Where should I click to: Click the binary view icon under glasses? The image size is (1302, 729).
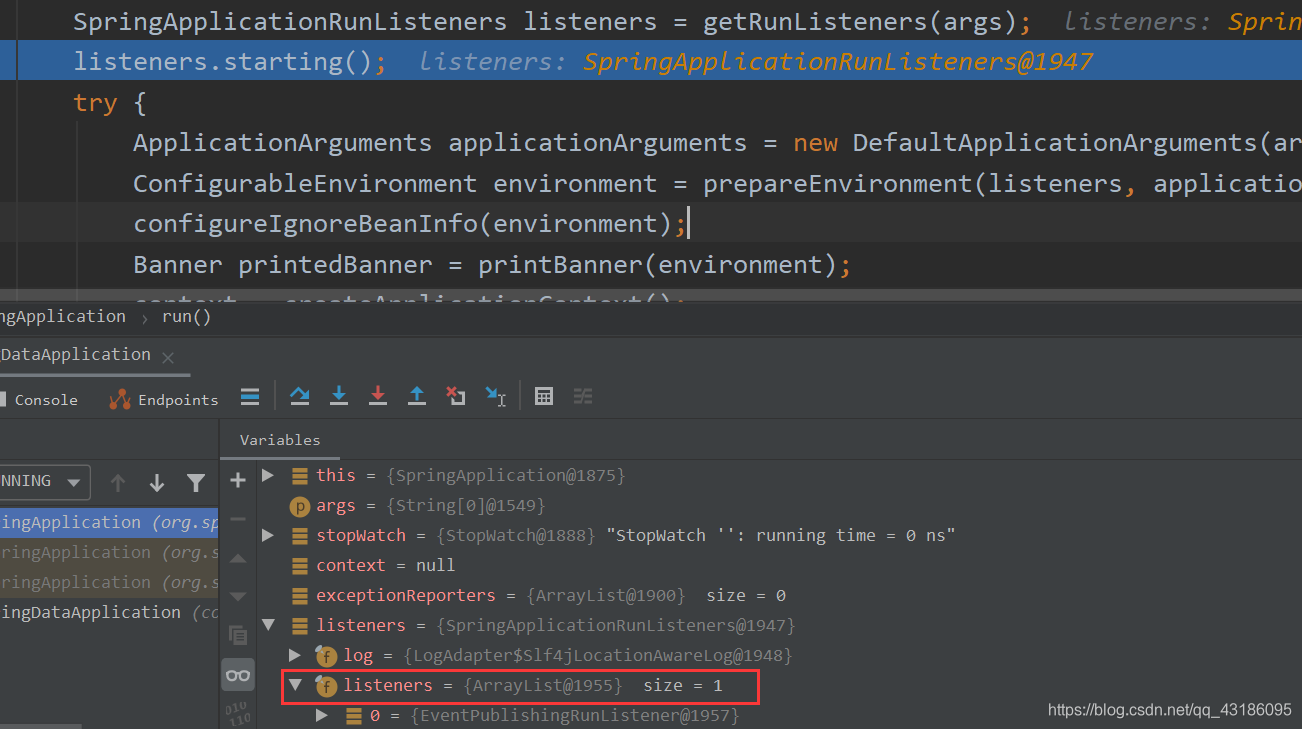tap(238, 713)
